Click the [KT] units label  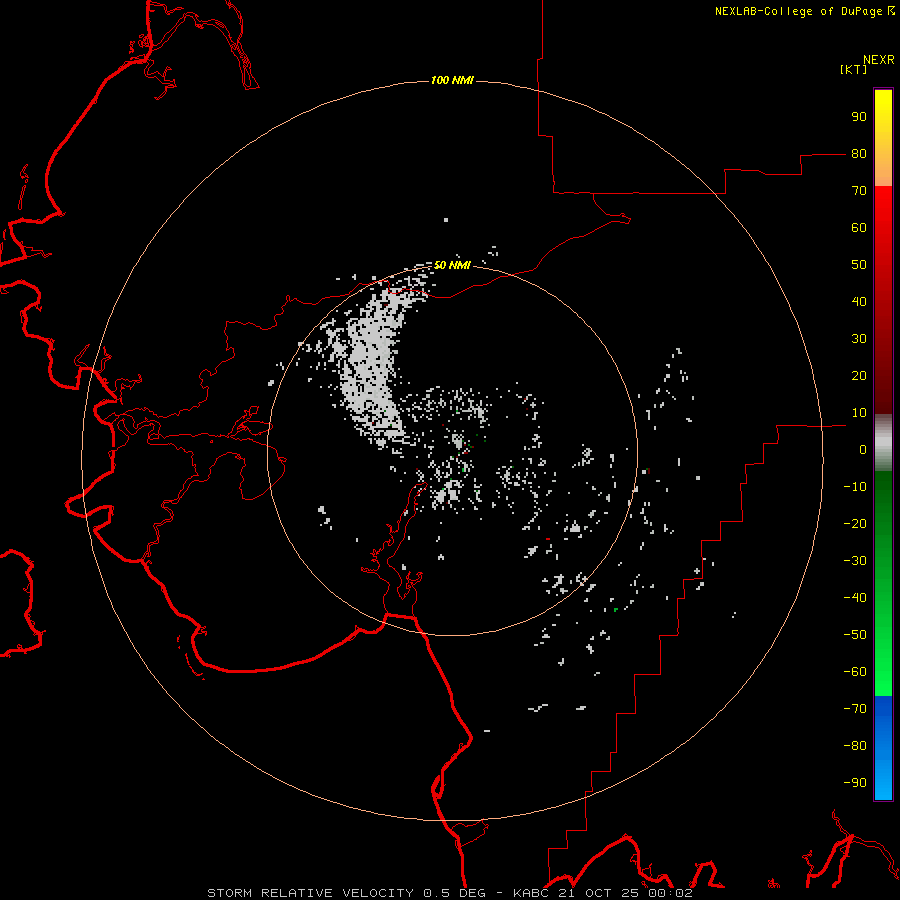click(x=854, y=69)
